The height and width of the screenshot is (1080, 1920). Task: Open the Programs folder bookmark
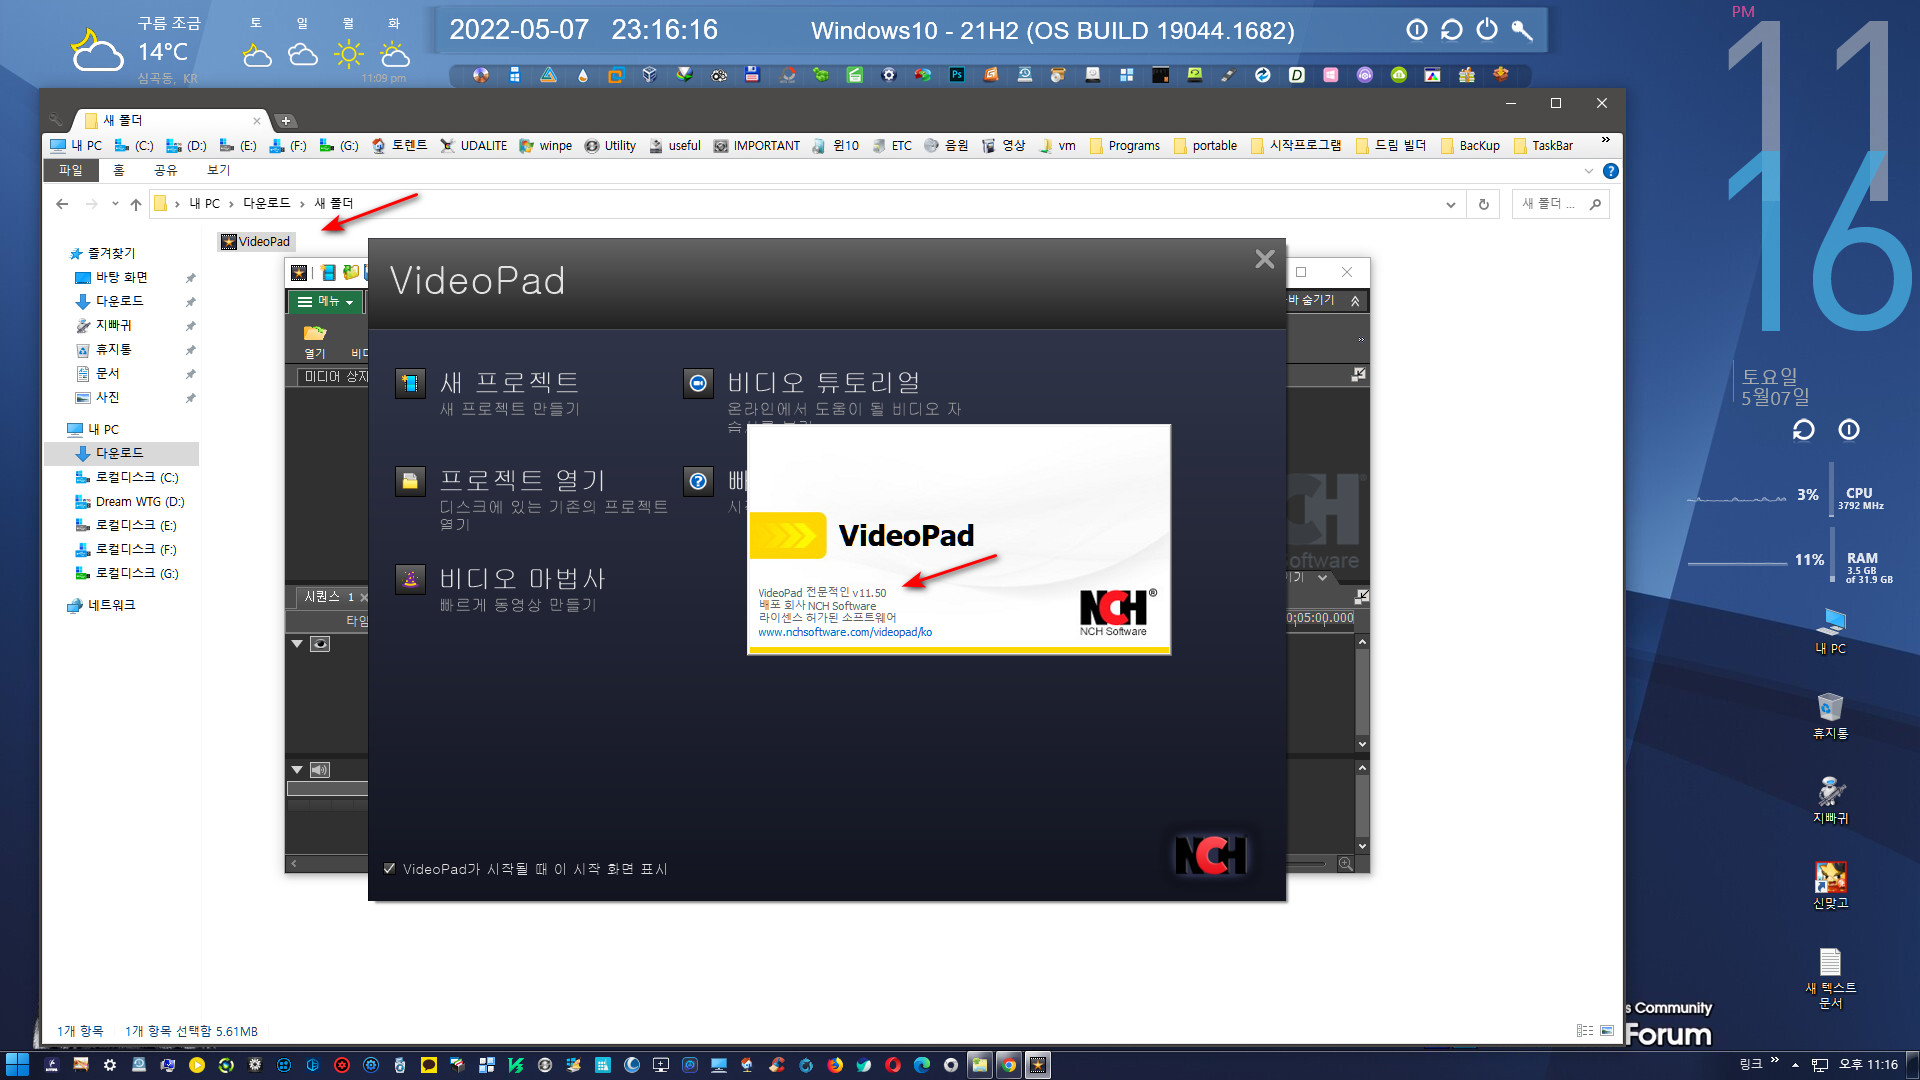click(x=1125, y=146)
